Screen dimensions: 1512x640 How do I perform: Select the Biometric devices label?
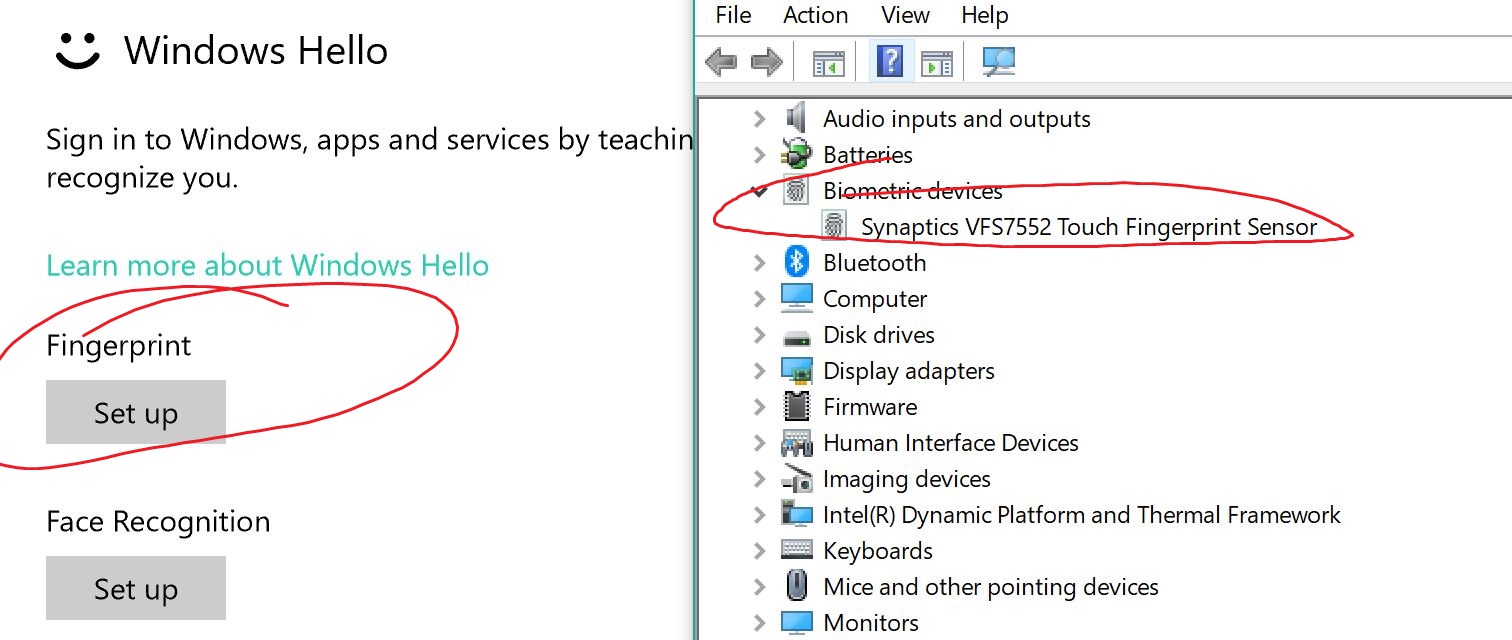coord(912,190)
